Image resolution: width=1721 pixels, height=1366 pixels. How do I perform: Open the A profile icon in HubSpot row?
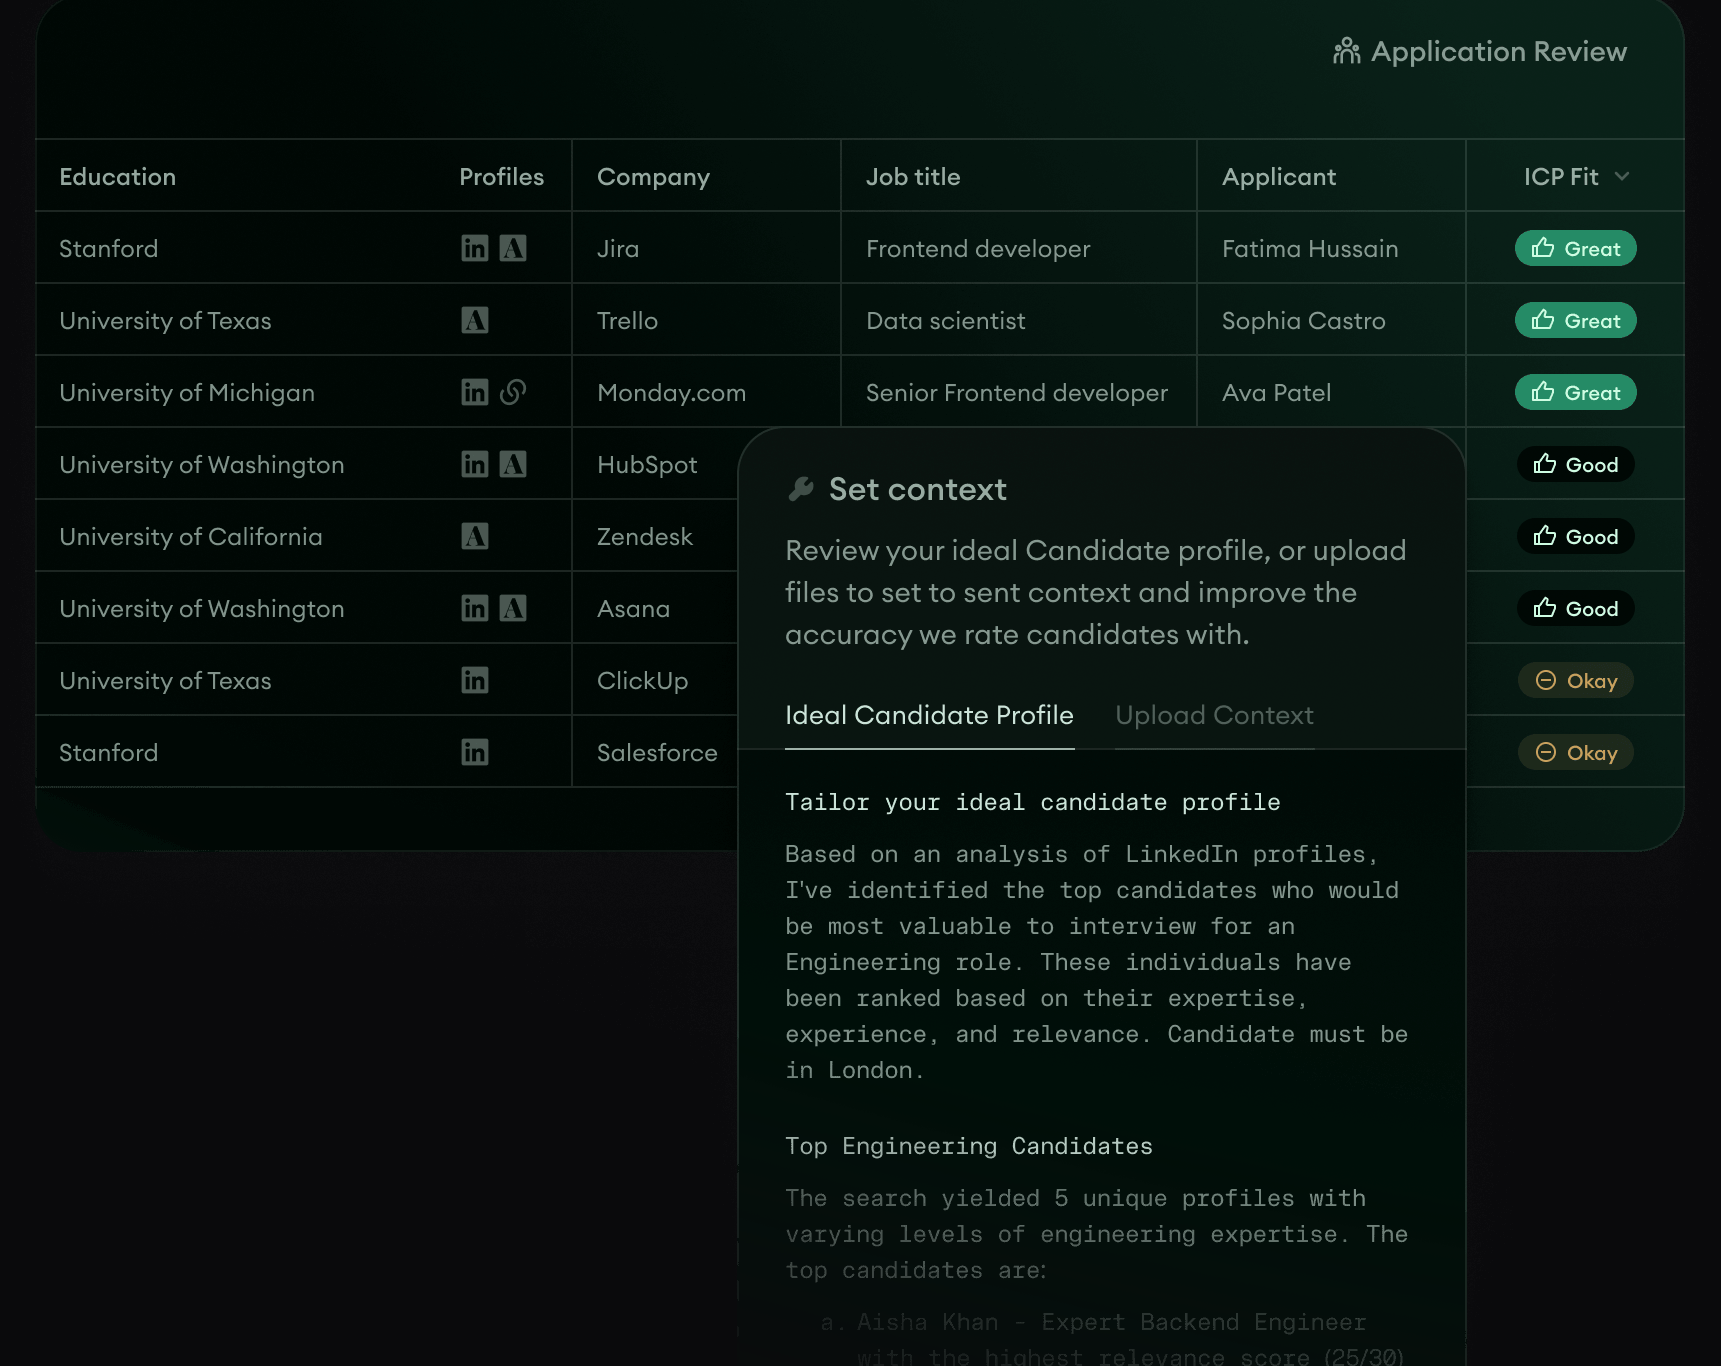tap(513, 464)
